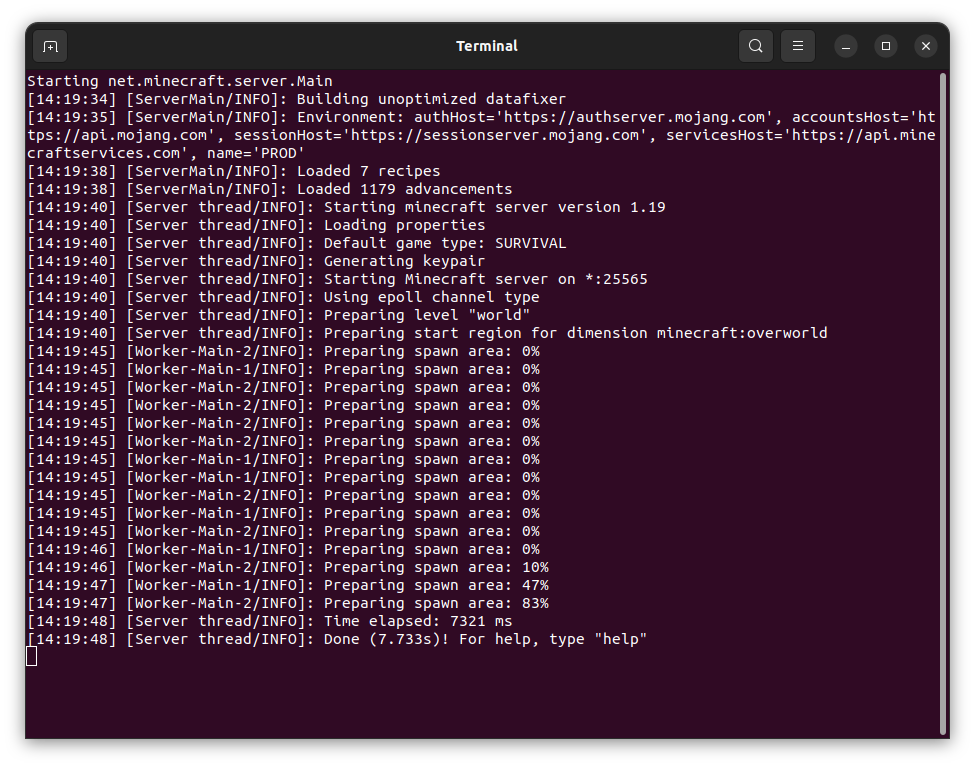975x767 pixels.
Task: Open terminal preferences via the menu icon
Action: pos(797,45)
